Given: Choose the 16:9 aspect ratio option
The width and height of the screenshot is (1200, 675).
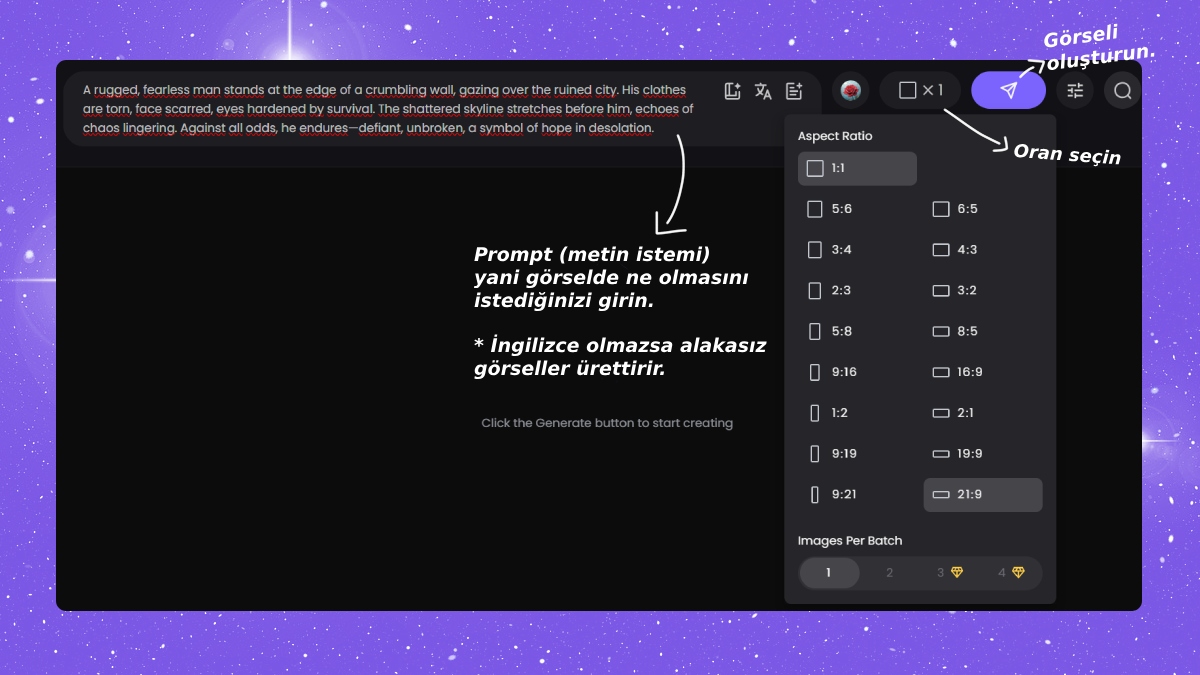Looking at the screenshot, I should coord(982,372).
